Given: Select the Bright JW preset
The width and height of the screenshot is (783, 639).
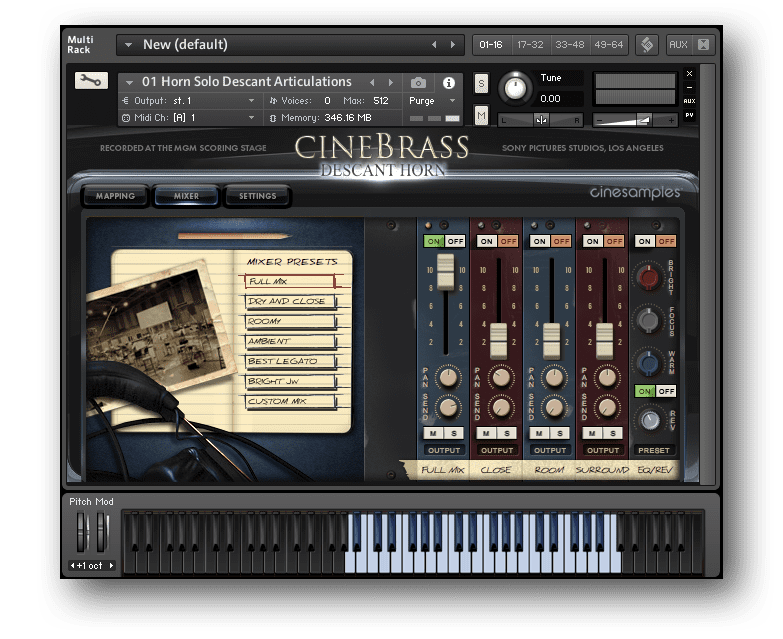Looking at the screenshot, I should click(x=291, y=381).
